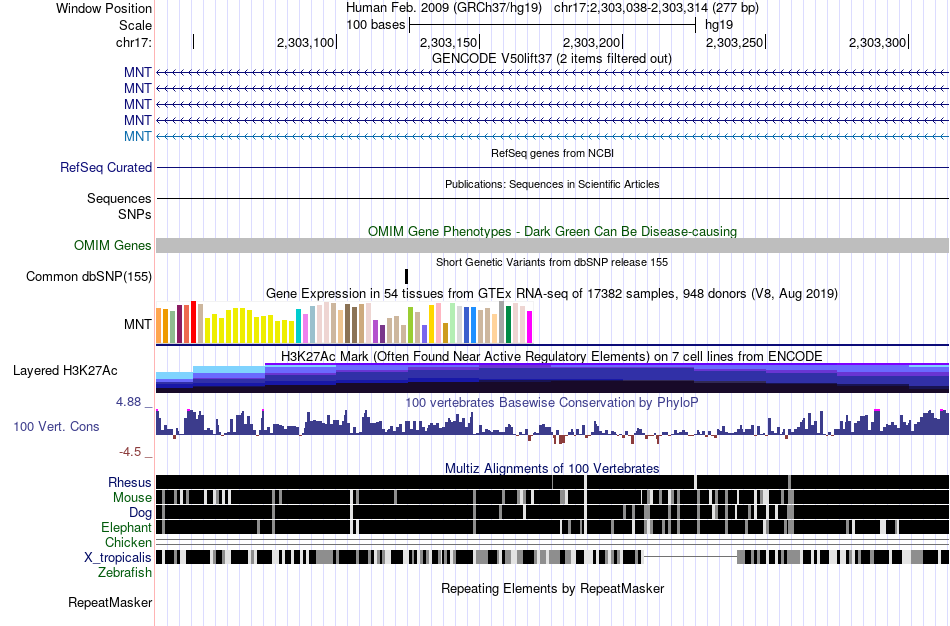The width and height of the screenshot is (950, 626).
Task: Click the magenta bar ending GTEx chart
Action: click(x=530, y=327)
